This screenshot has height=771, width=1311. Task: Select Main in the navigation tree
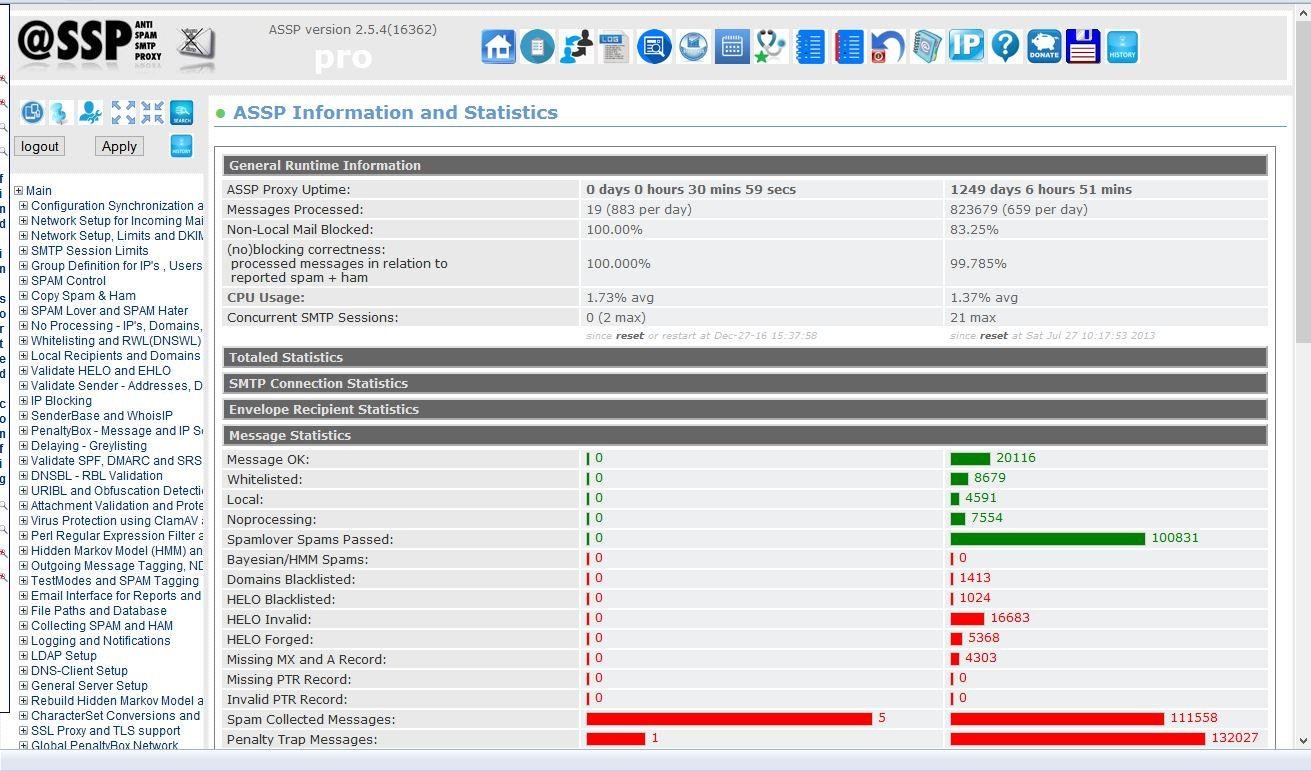coord(38,191)
